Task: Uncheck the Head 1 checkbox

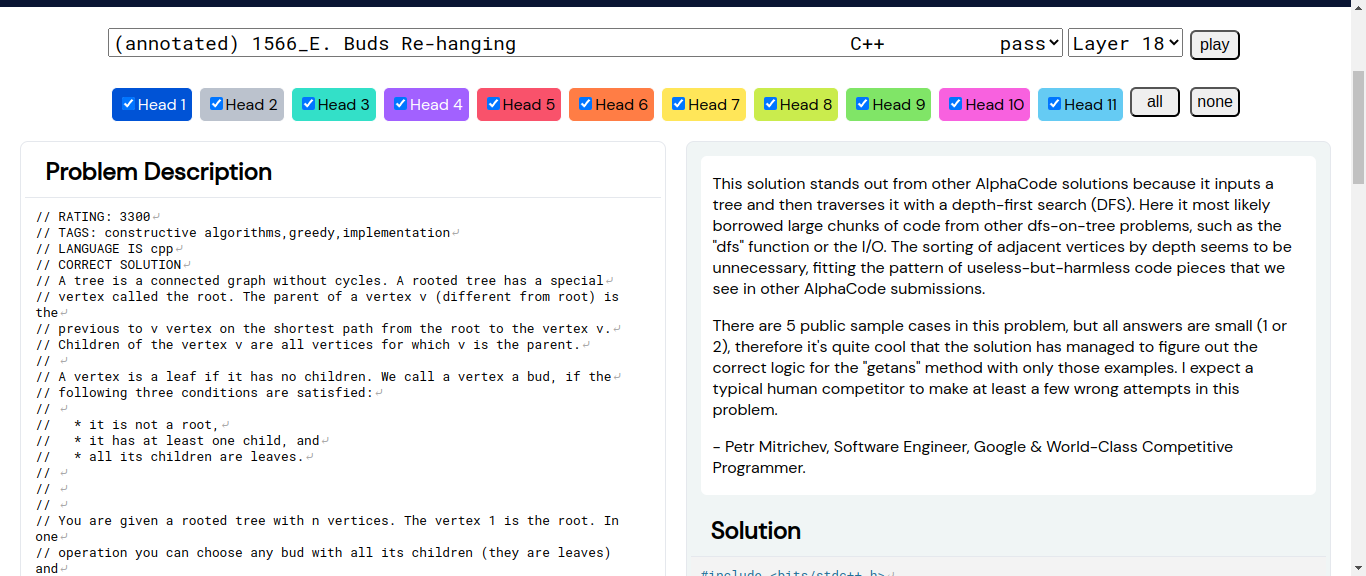Action: click(128, 104)
